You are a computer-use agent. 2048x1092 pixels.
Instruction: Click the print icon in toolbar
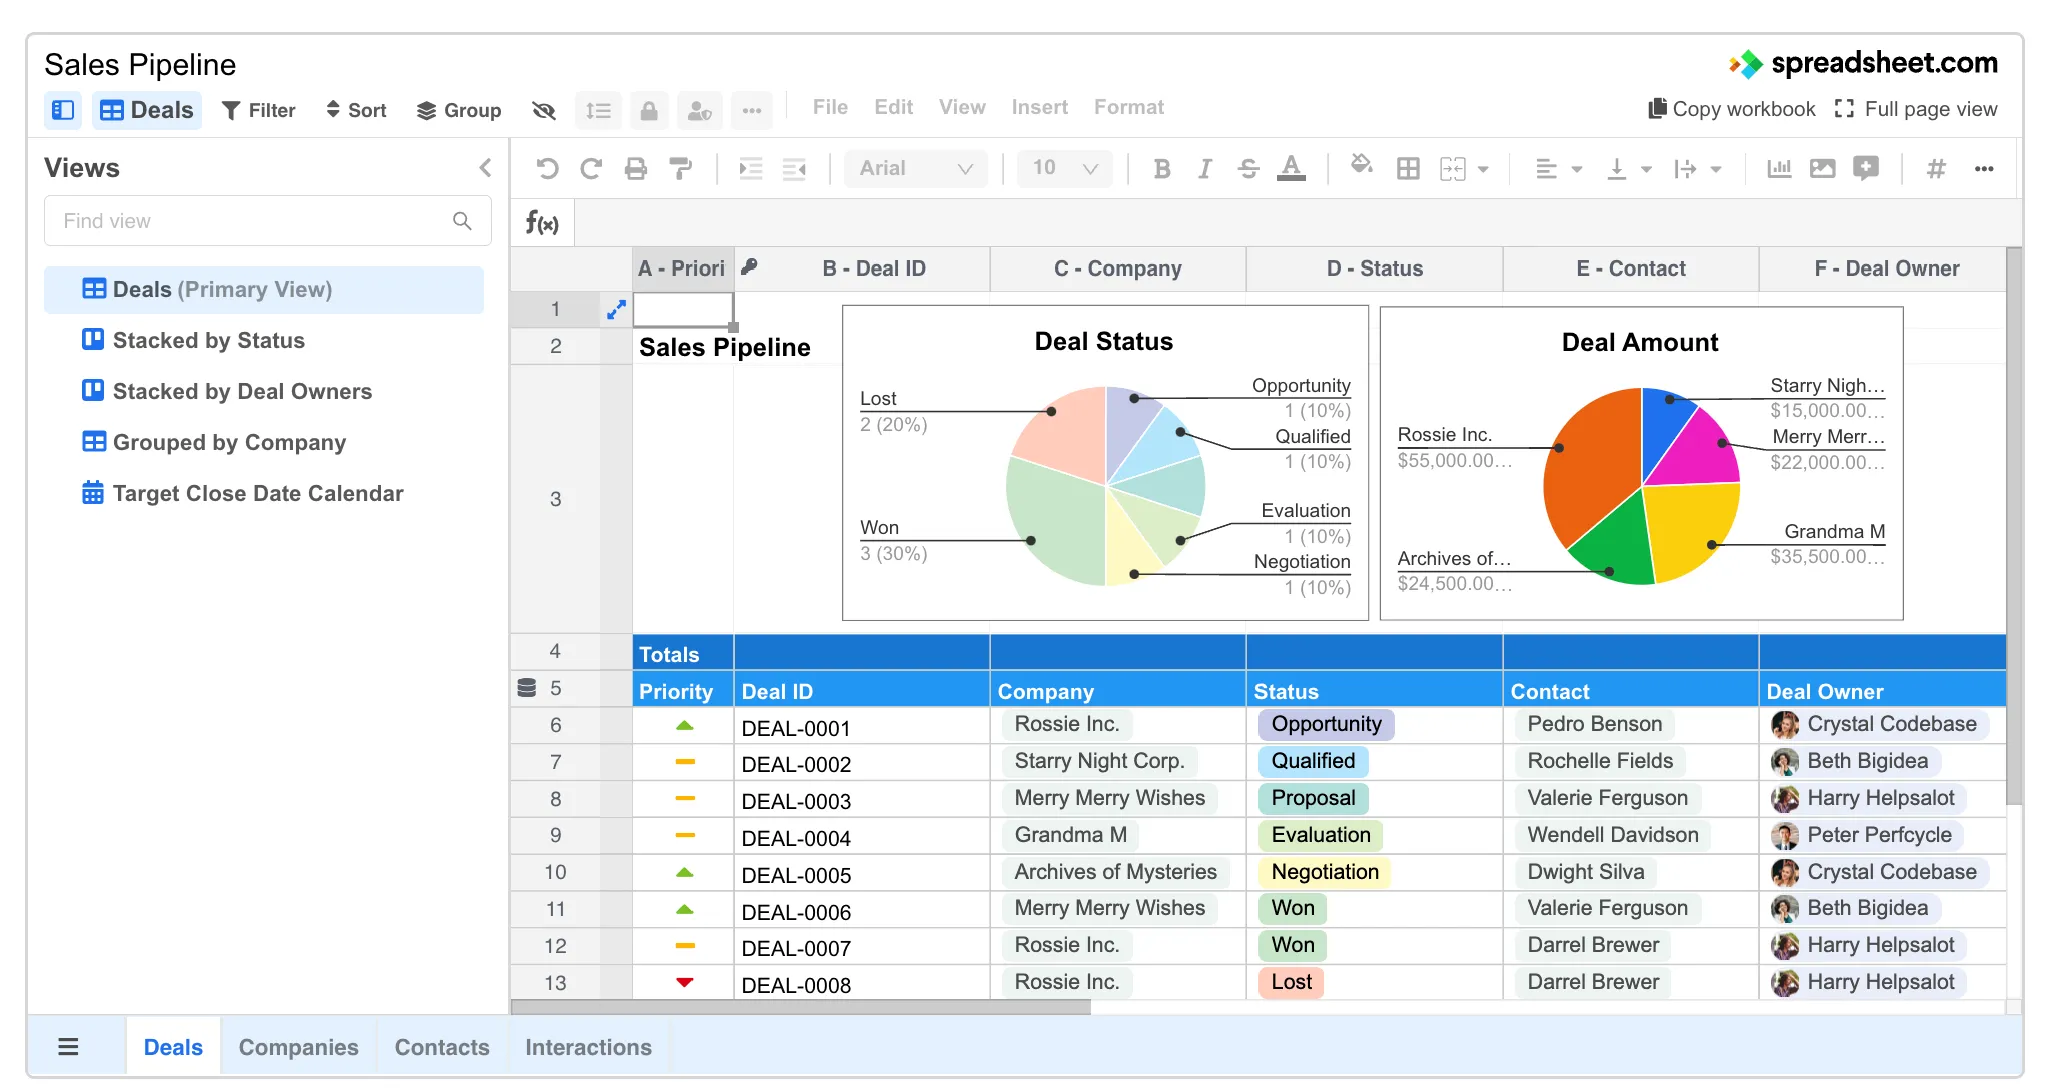(636, 168)
